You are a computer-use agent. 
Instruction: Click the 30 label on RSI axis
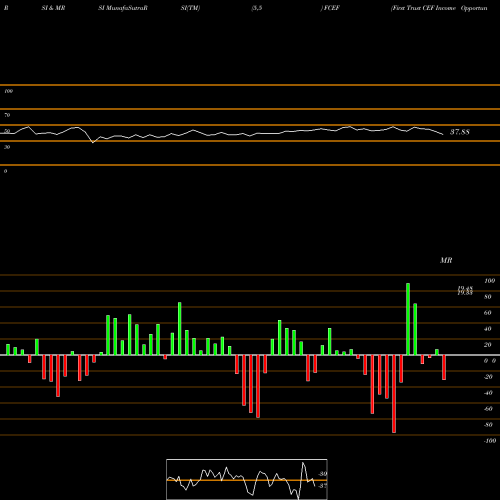[7, 147]
